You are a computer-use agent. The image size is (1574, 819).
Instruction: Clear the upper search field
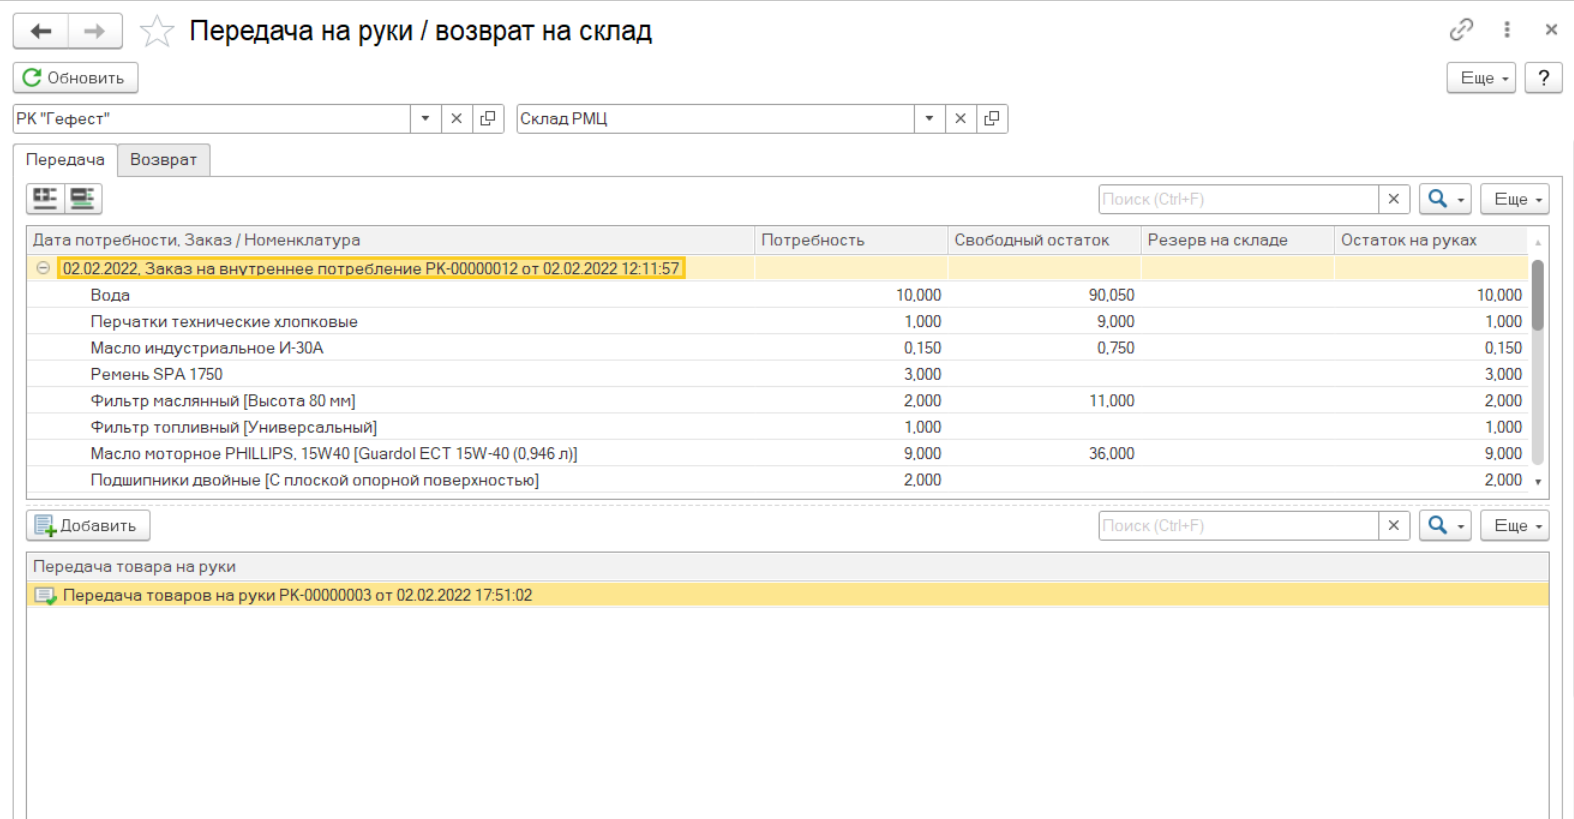point(1393,199)
